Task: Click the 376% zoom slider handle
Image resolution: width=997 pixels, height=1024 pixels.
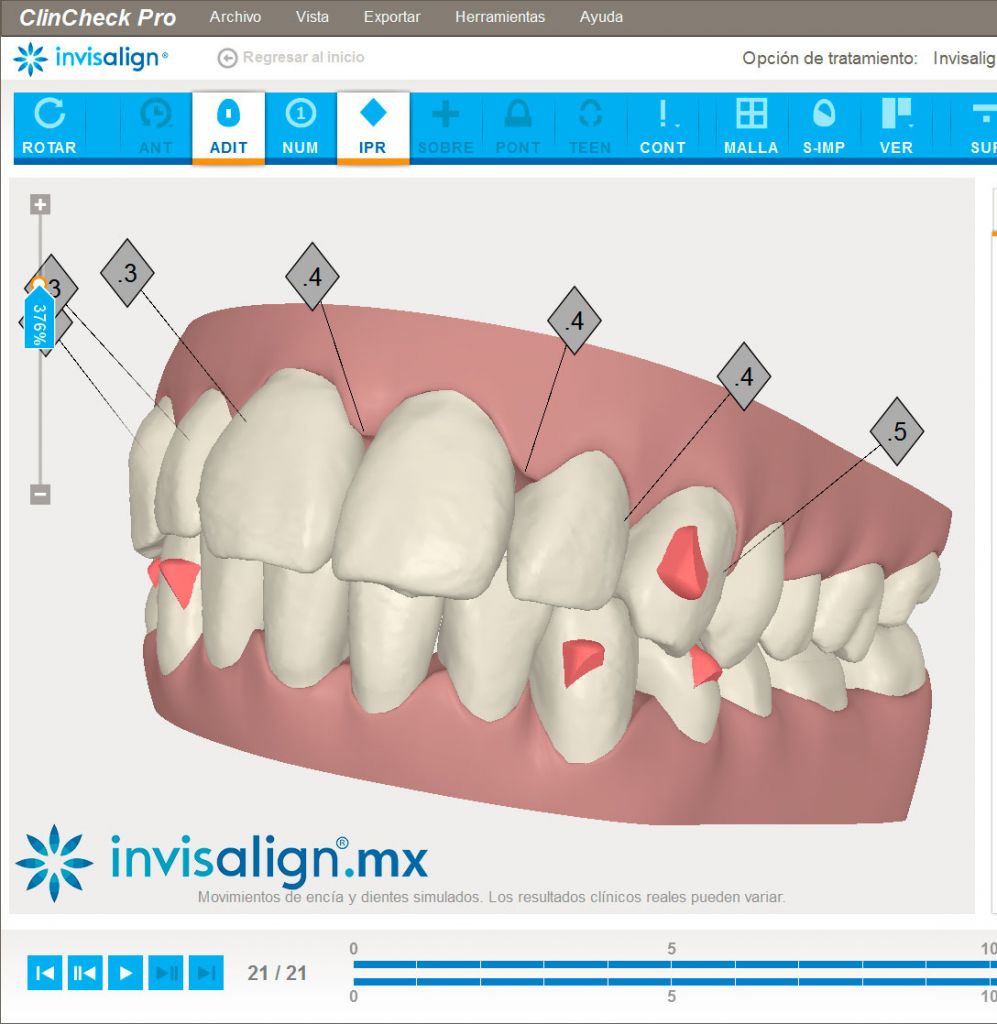Action: 39,318
